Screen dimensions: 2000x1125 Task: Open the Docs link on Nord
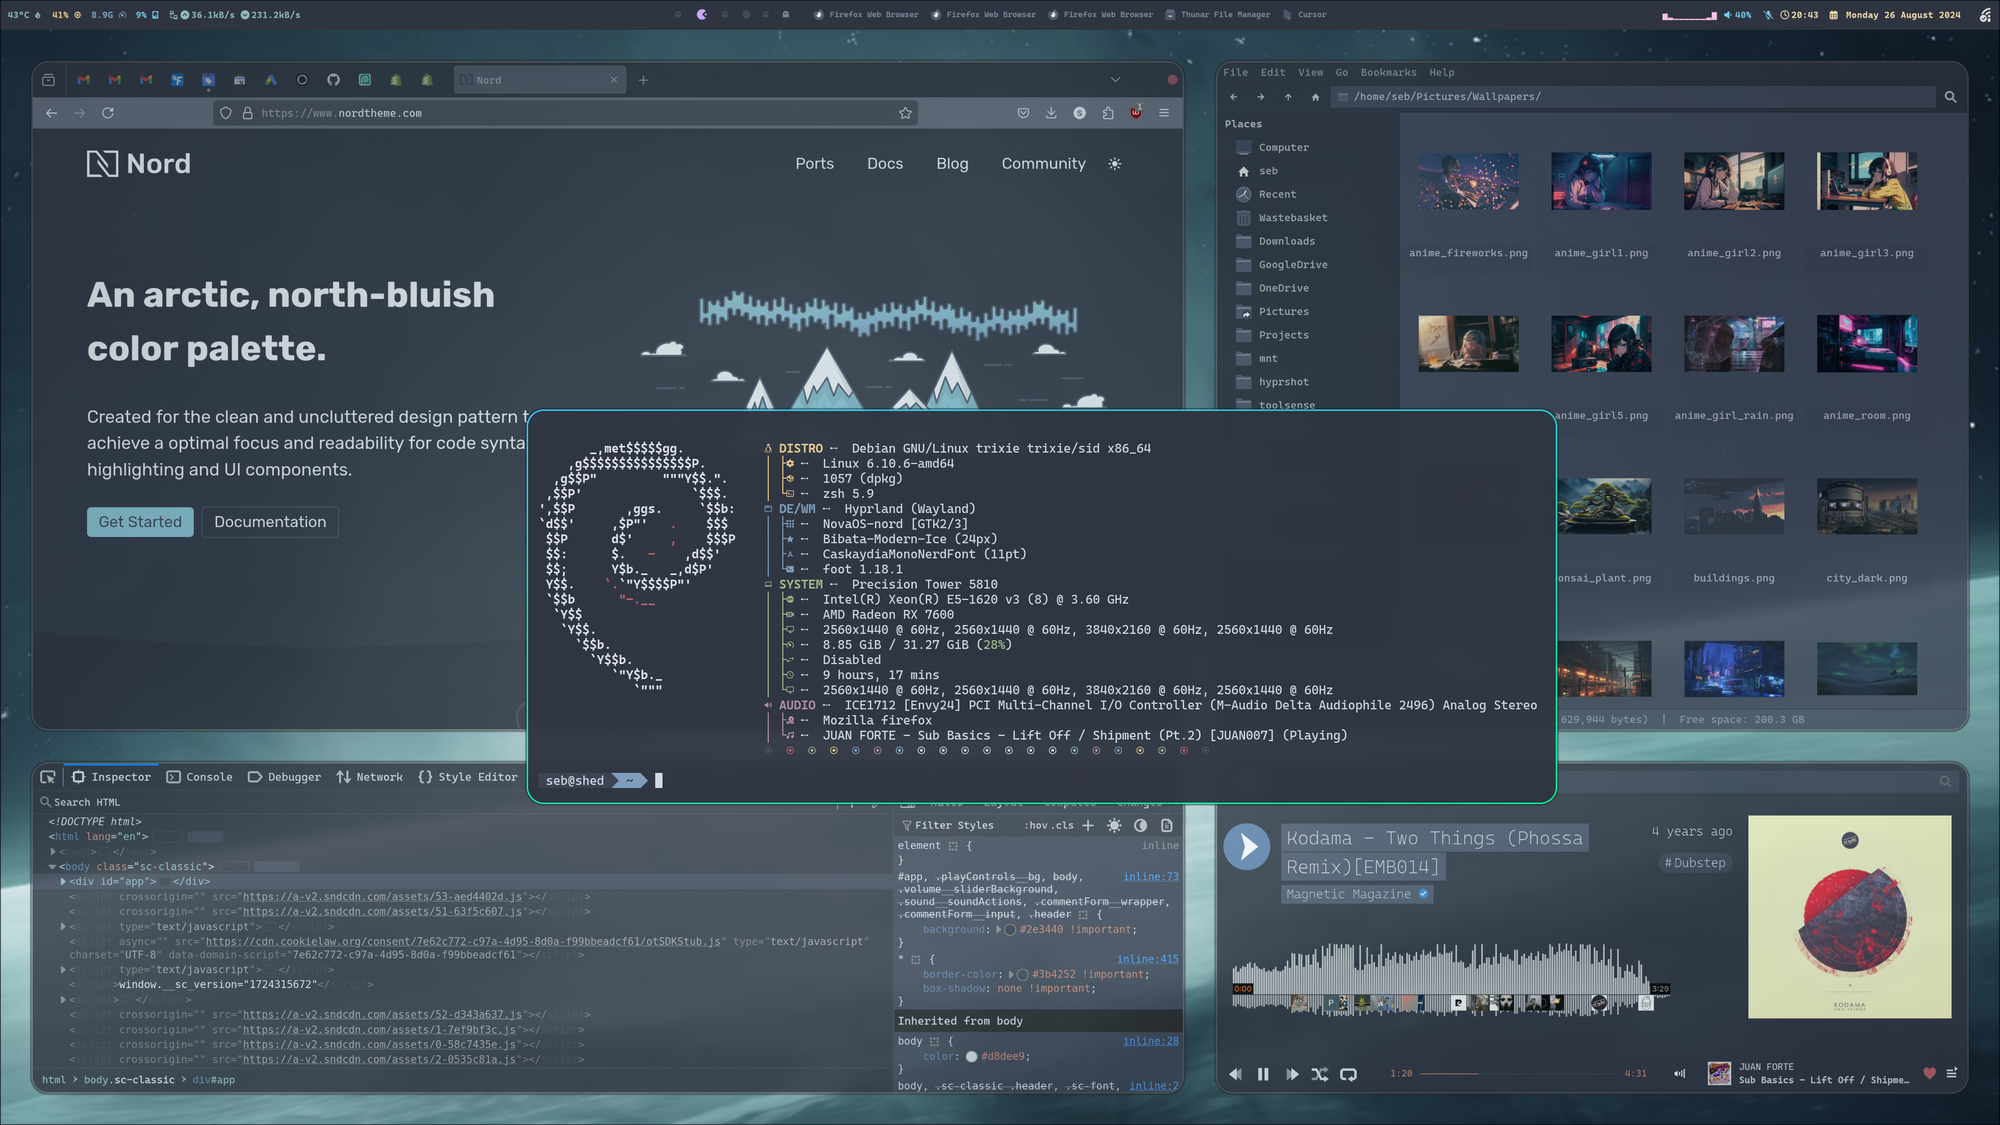(884, 164)
